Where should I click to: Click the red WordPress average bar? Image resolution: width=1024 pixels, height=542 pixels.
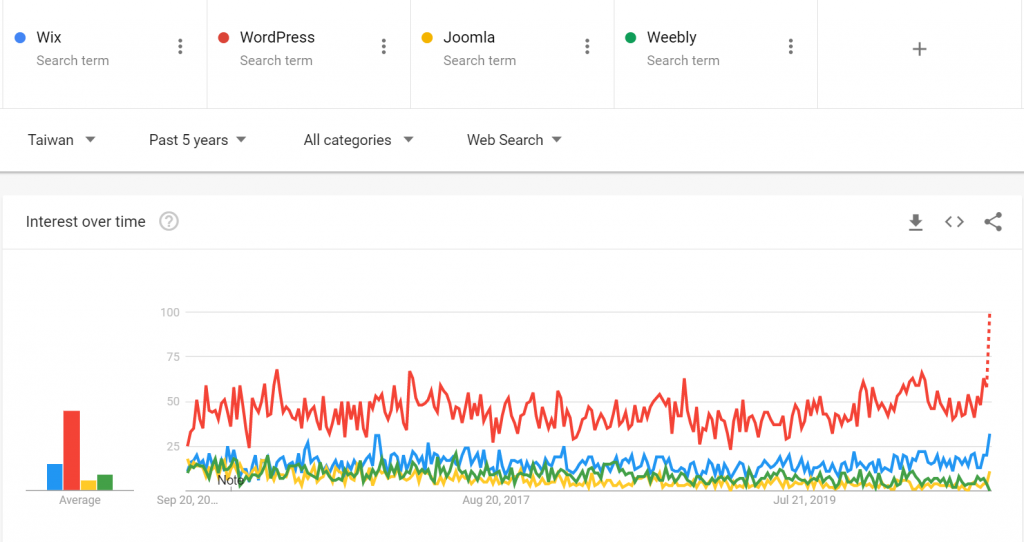(72, 450)
